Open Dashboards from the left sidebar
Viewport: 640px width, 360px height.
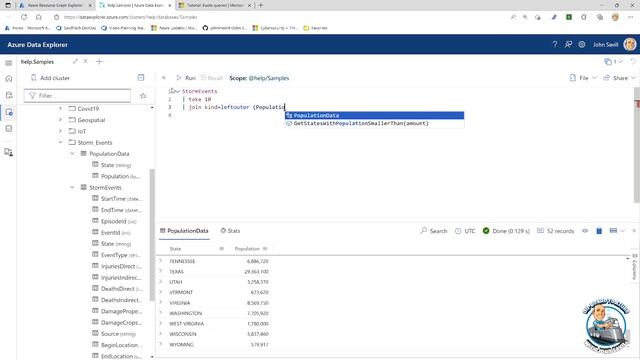[9, 129]
